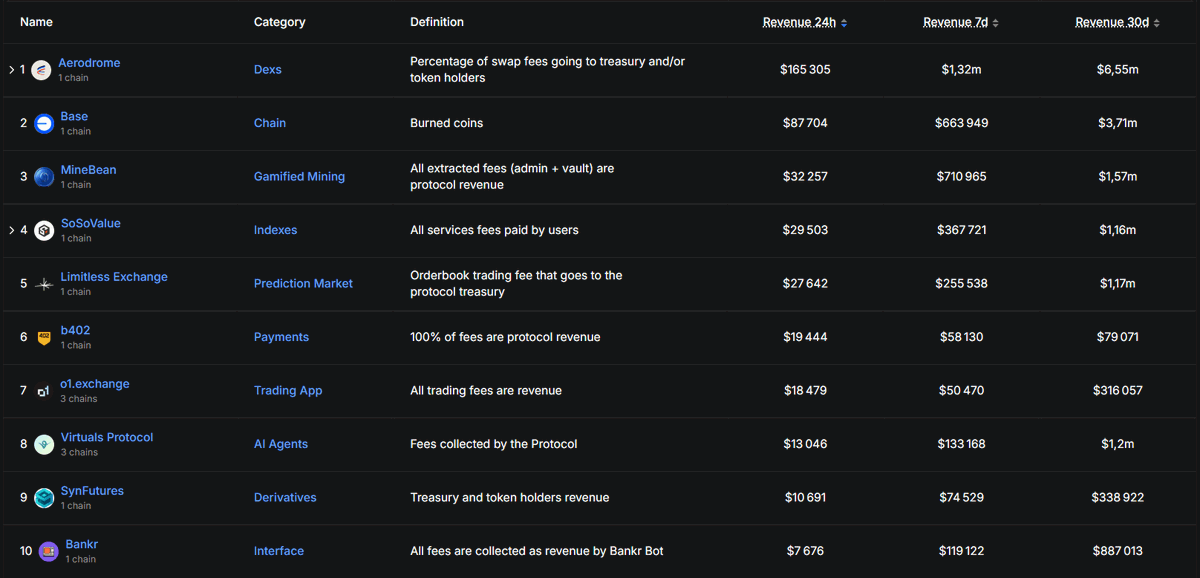Open the SoSoValue protocol link
The height and width of the screenshot is (578, 1200).
[x=90, y=224]
